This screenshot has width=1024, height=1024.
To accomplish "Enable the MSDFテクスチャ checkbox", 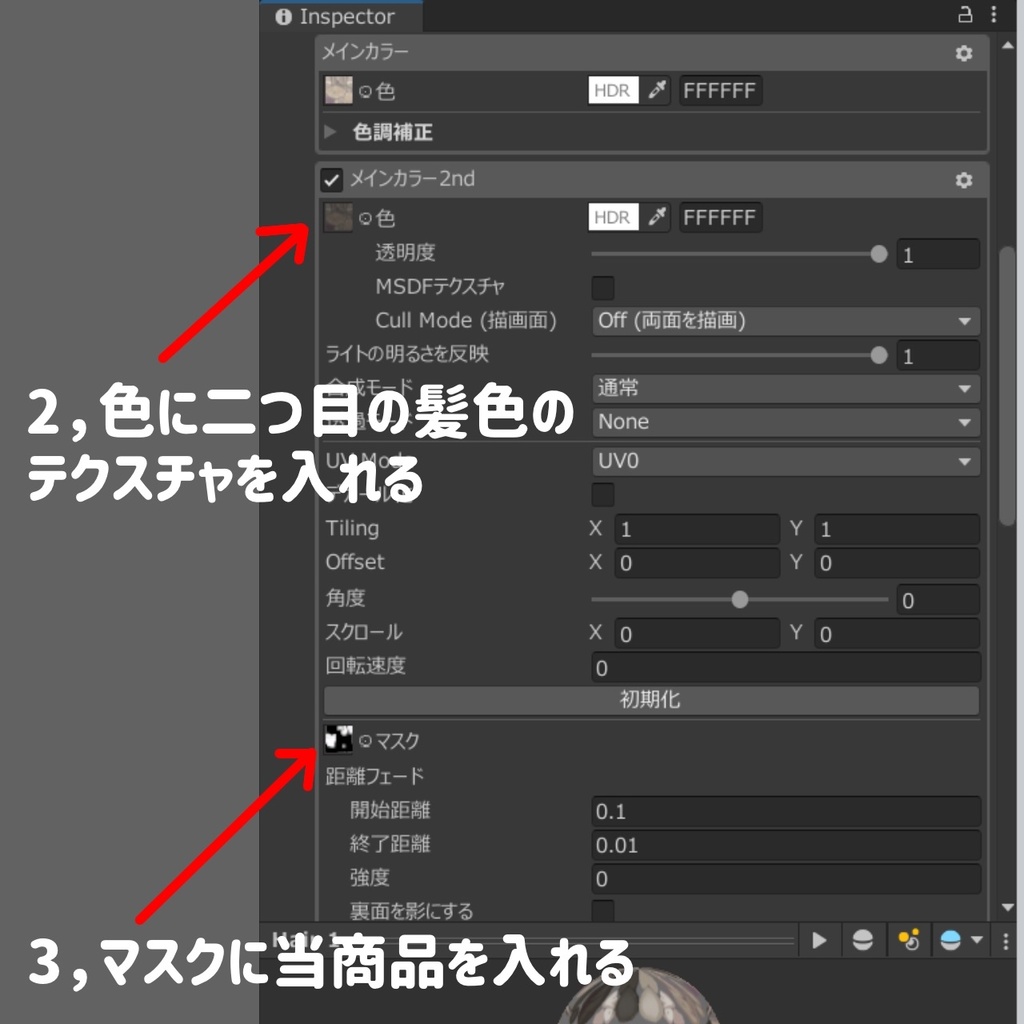I will tap(602, 288).
